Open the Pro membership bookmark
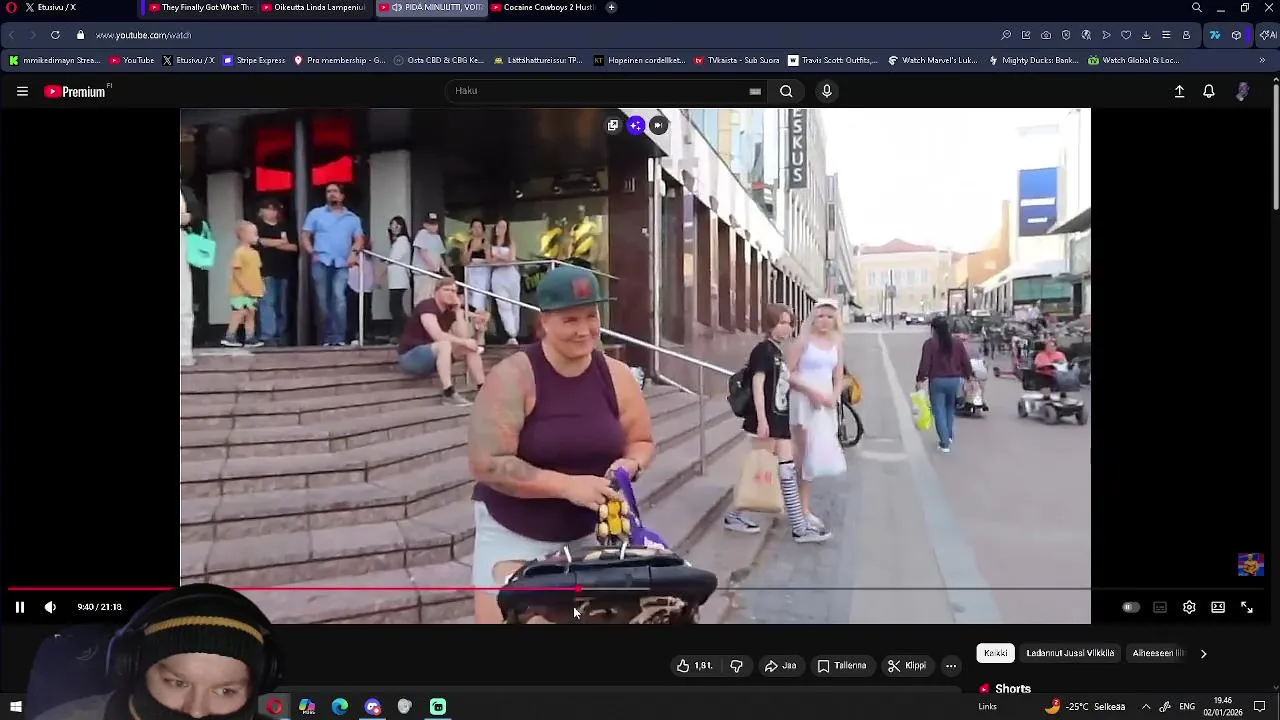 pos(339,60)
